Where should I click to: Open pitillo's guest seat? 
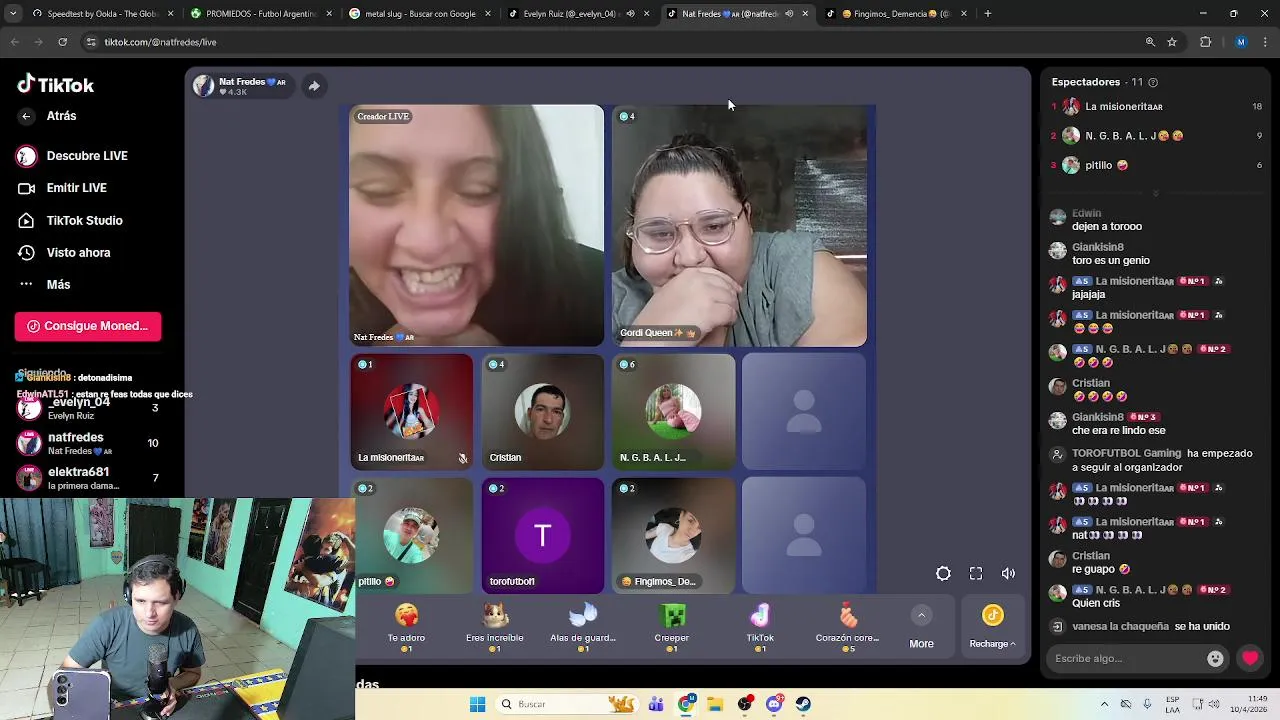[411, 535]
